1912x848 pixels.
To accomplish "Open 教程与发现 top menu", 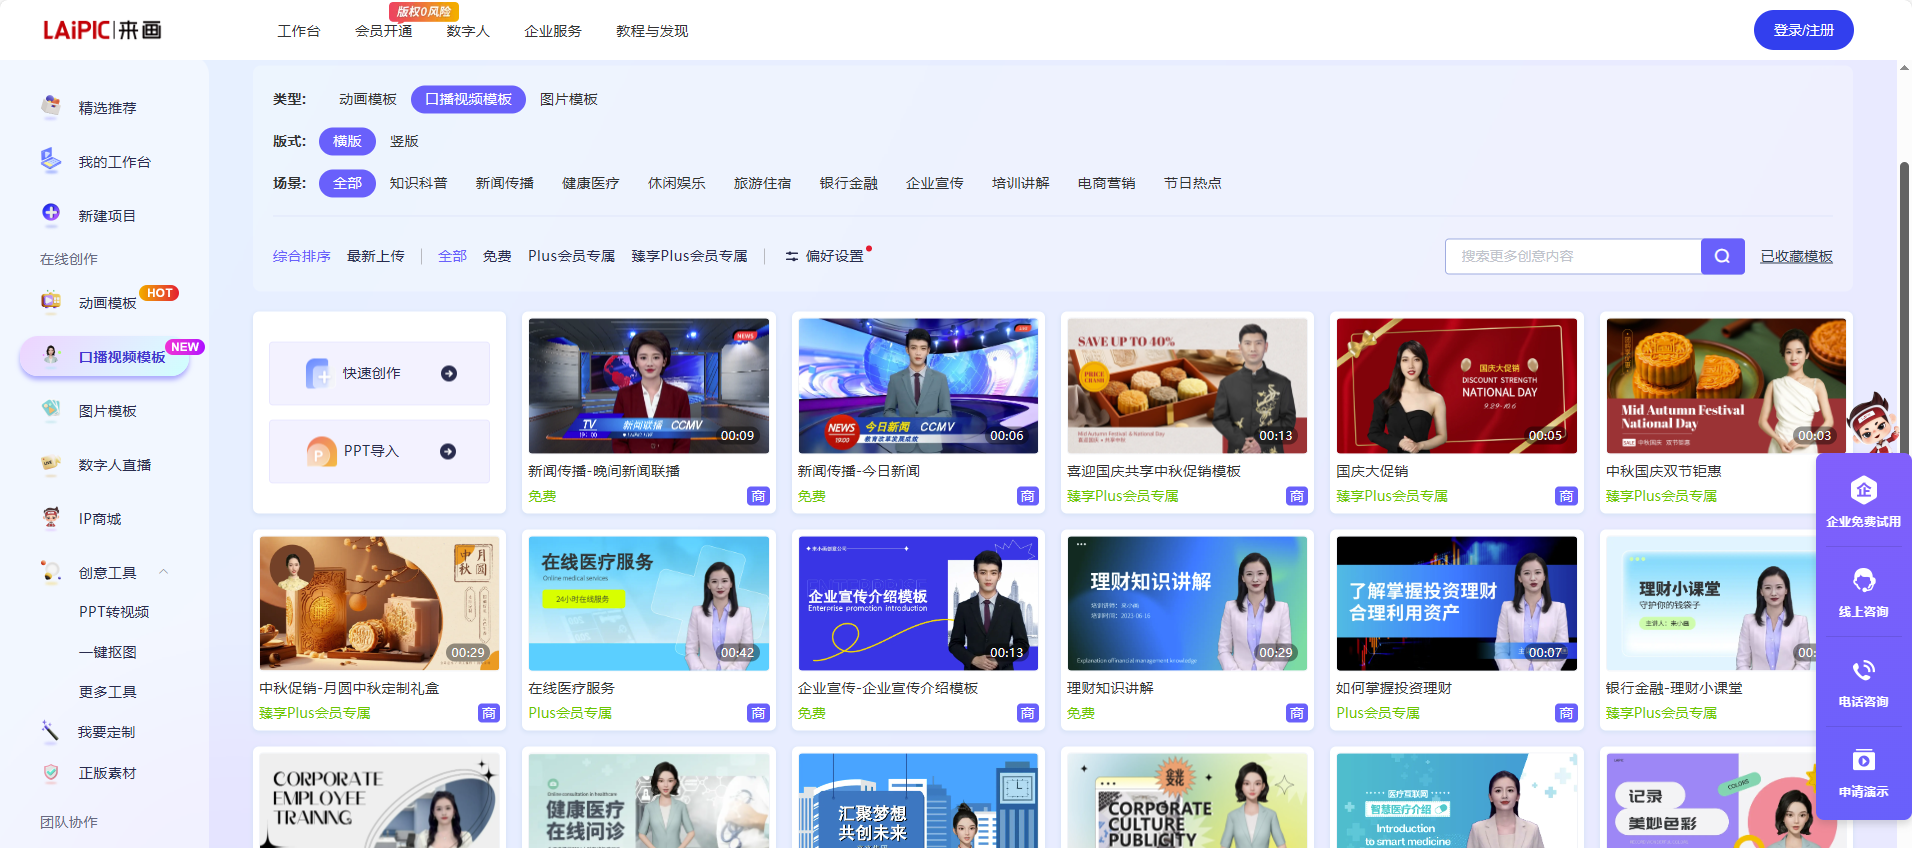I will pos(652,31).
